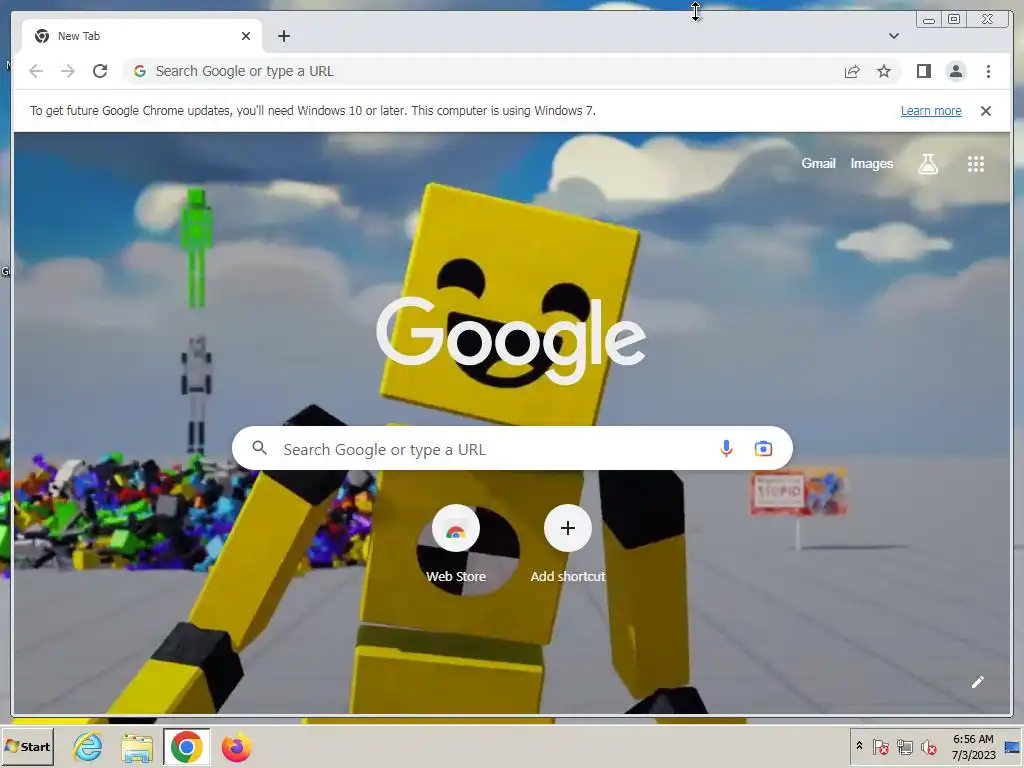
Task: Go back with the browser back arrow
Action: pyautogui.click(x=36, y=71)
